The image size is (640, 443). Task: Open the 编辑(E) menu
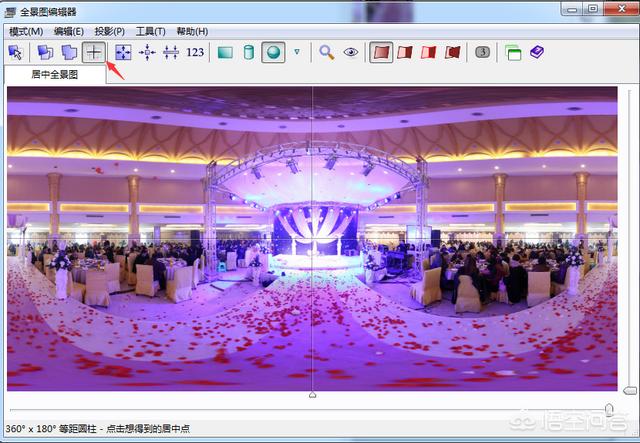pos(69,31)
